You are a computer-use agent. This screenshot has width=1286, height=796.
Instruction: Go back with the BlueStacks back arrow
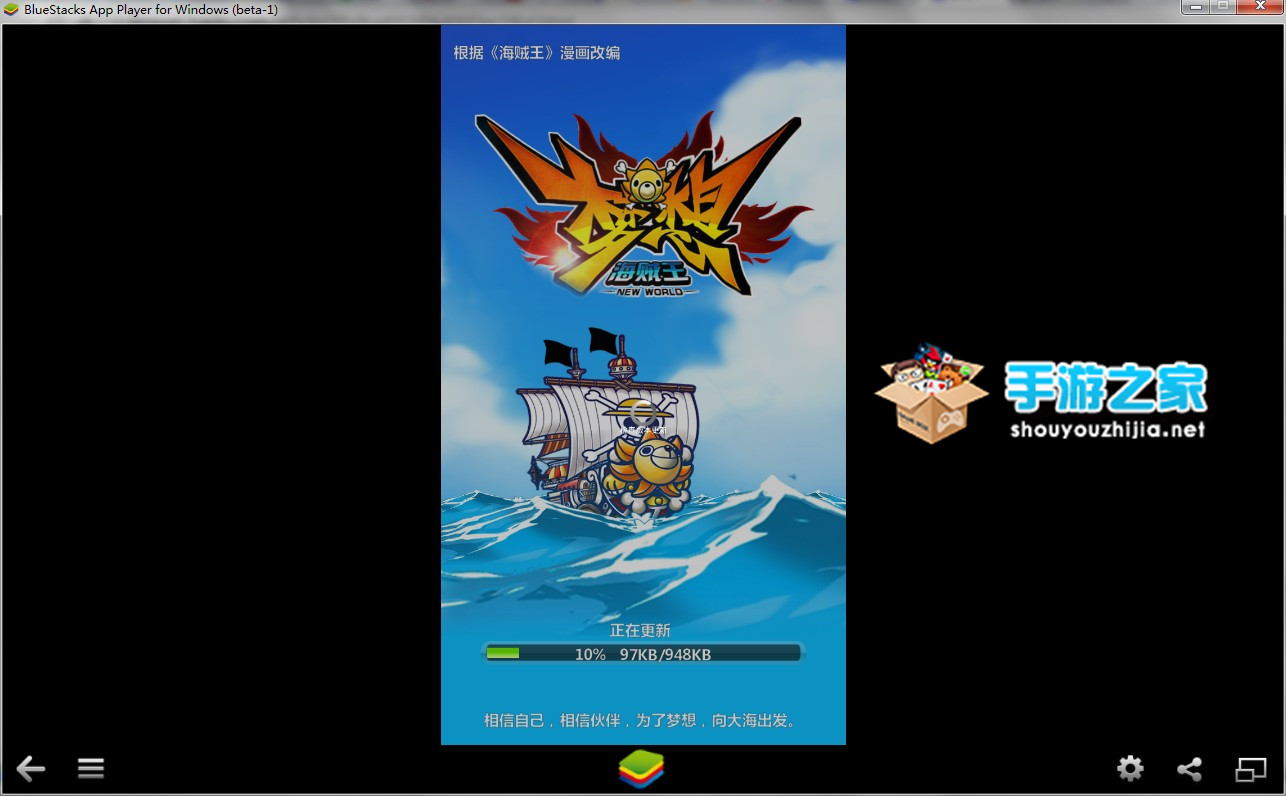coord(31,768)
